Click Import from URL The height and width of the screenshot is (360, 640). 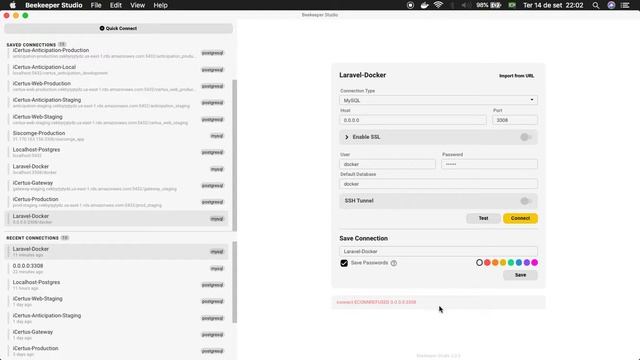tap(516, 76)
